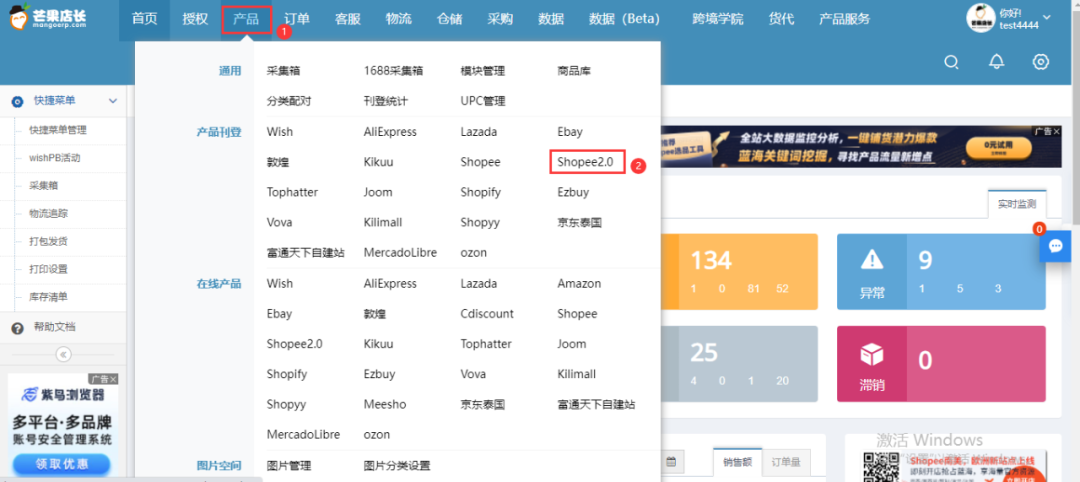This screenshot has width=1080, height=482.
Task: Collapse the left sidebar with double-arrow icon
Action: coord(63,354)
